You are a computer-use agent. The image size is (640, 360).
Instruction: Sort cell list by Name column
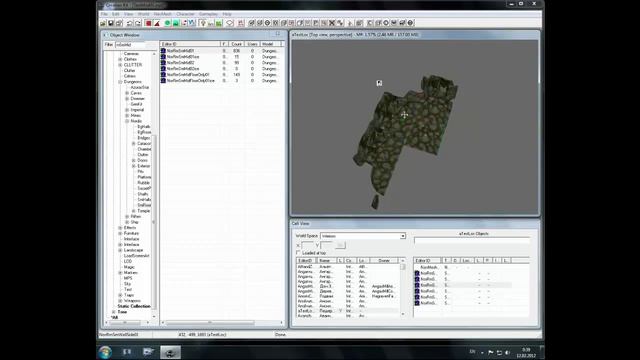click(326, 260)
